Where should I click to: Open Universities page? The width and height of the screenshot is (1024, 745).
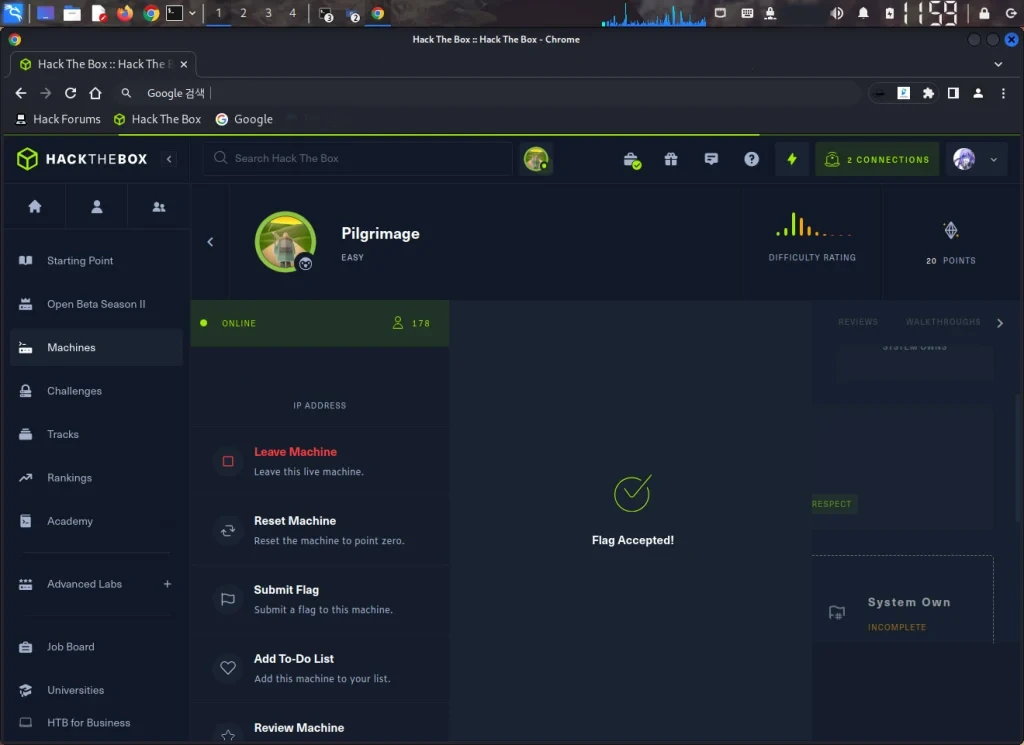(75, 690)
